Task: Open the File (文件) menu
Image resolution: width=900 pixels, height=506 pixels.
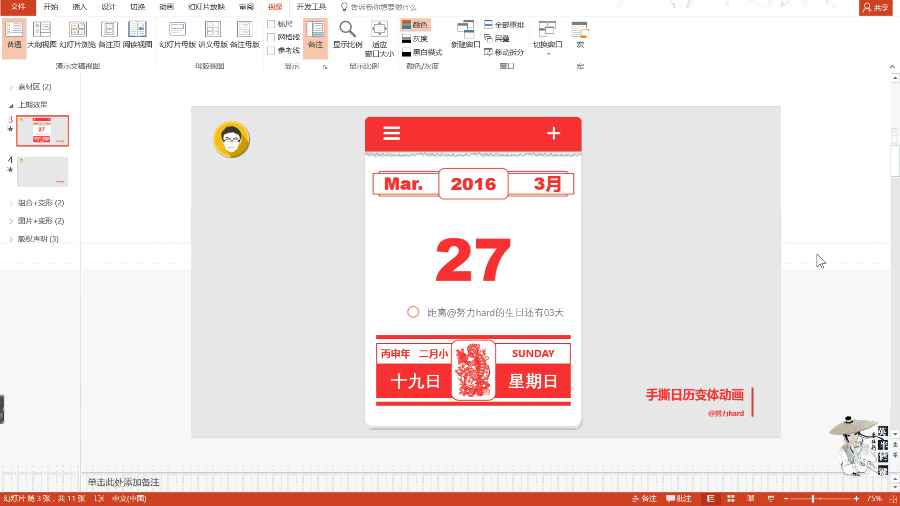Action: tap(17, 6)
